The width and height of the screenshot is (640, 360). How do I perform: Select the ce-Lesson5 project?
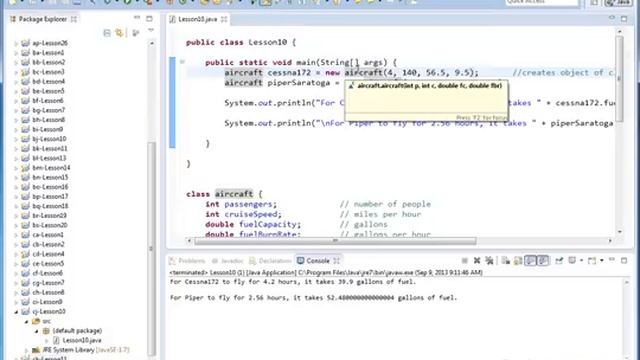[x=48, y=264]
